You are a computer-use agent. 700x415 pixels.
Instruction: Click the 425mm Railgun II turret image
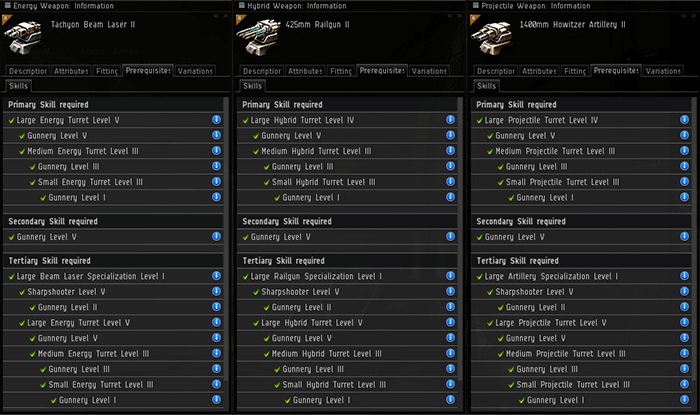pos(258,37)
